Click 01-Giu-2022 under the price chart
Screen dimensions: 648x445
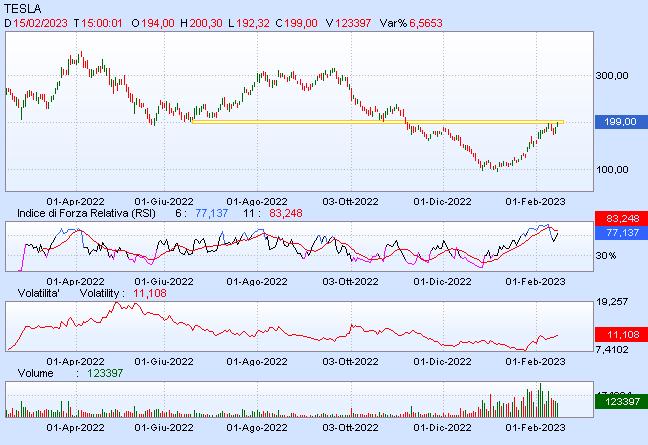[x=164, y=202]
